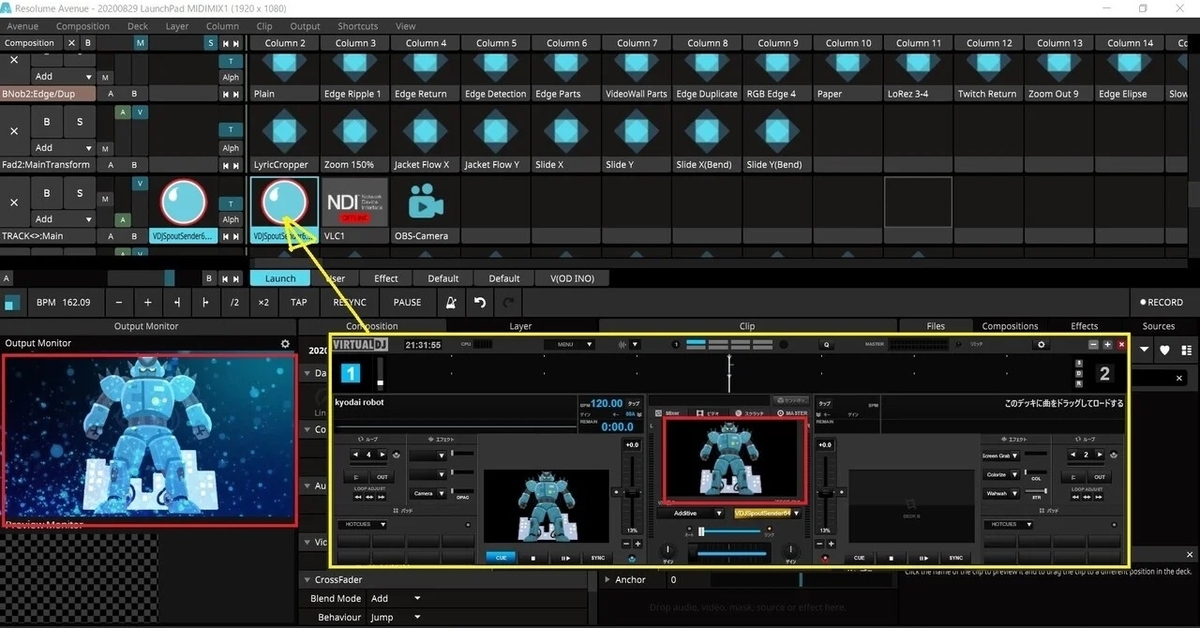The height and width of the screenshot is (628, 1200).
Task: Toggle the RECORD button
Action: [x=1161, y=302]
